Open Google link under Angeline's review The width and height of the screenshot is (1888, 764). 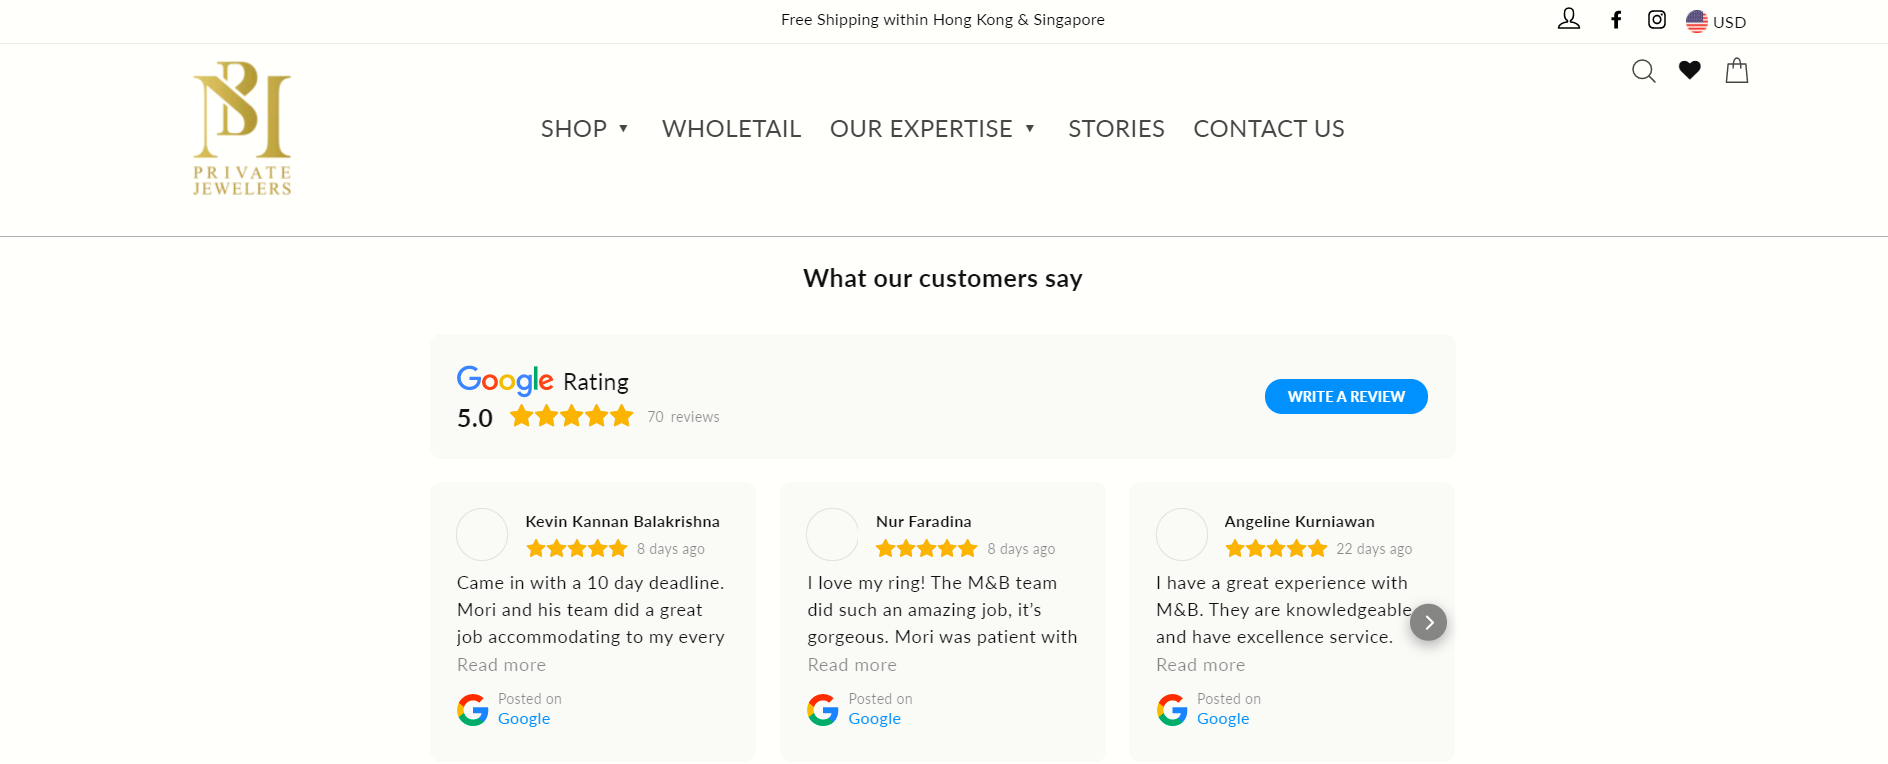[x=1223, y=719]
